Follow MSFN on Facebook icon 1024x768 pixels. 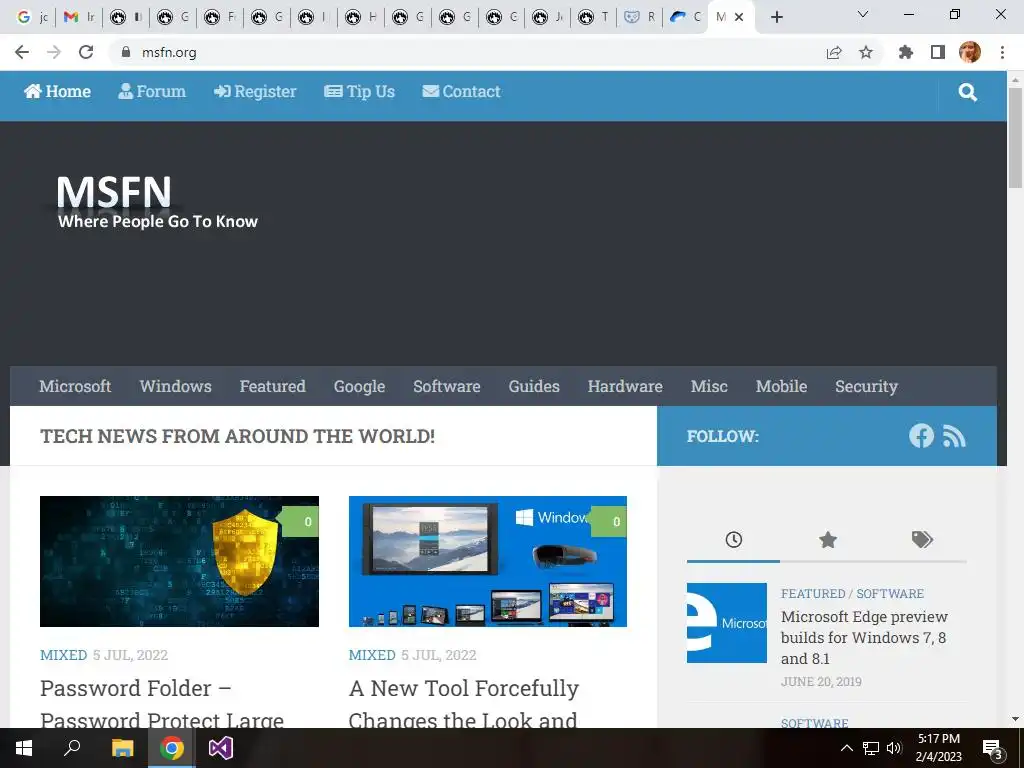point(921,436)
